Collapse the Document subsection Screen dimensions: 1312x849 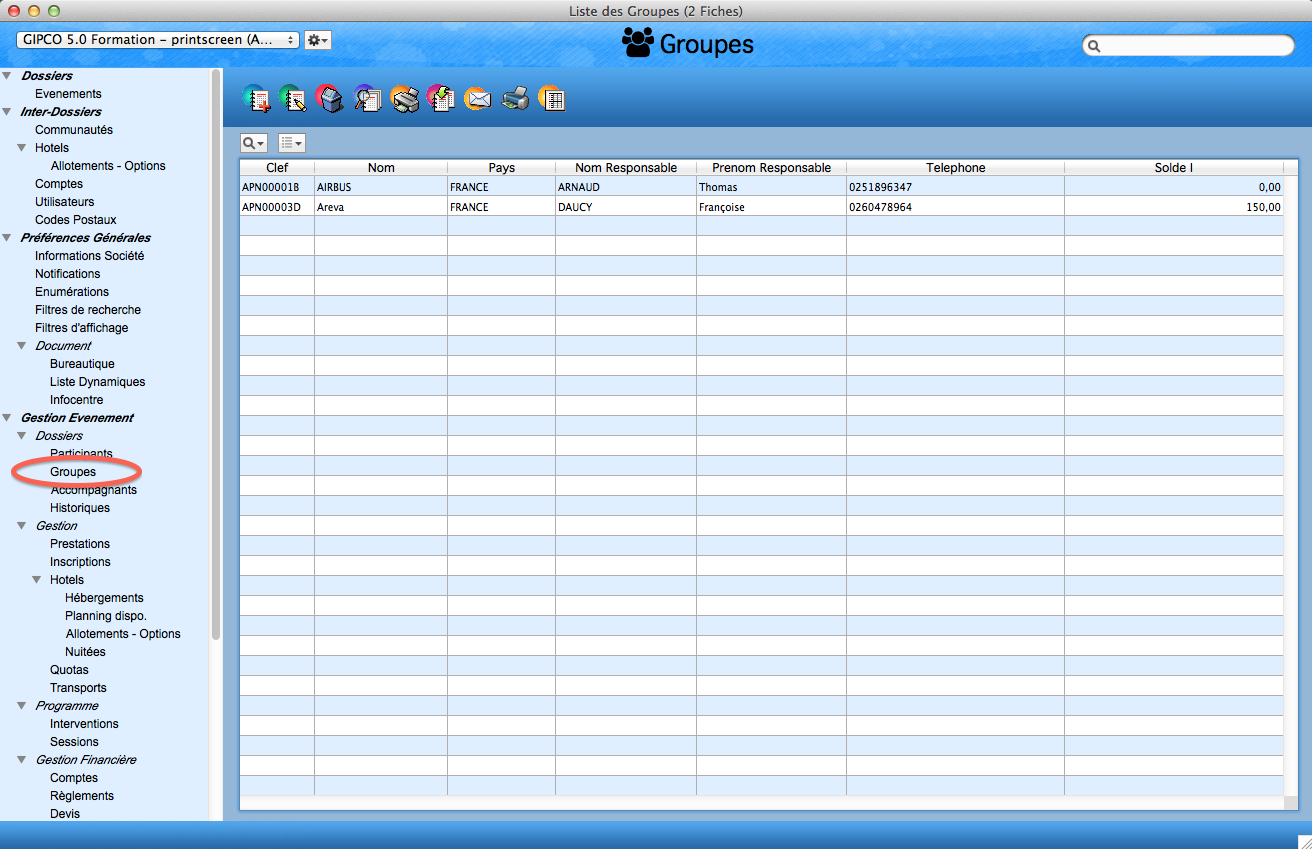coord(23,346)
